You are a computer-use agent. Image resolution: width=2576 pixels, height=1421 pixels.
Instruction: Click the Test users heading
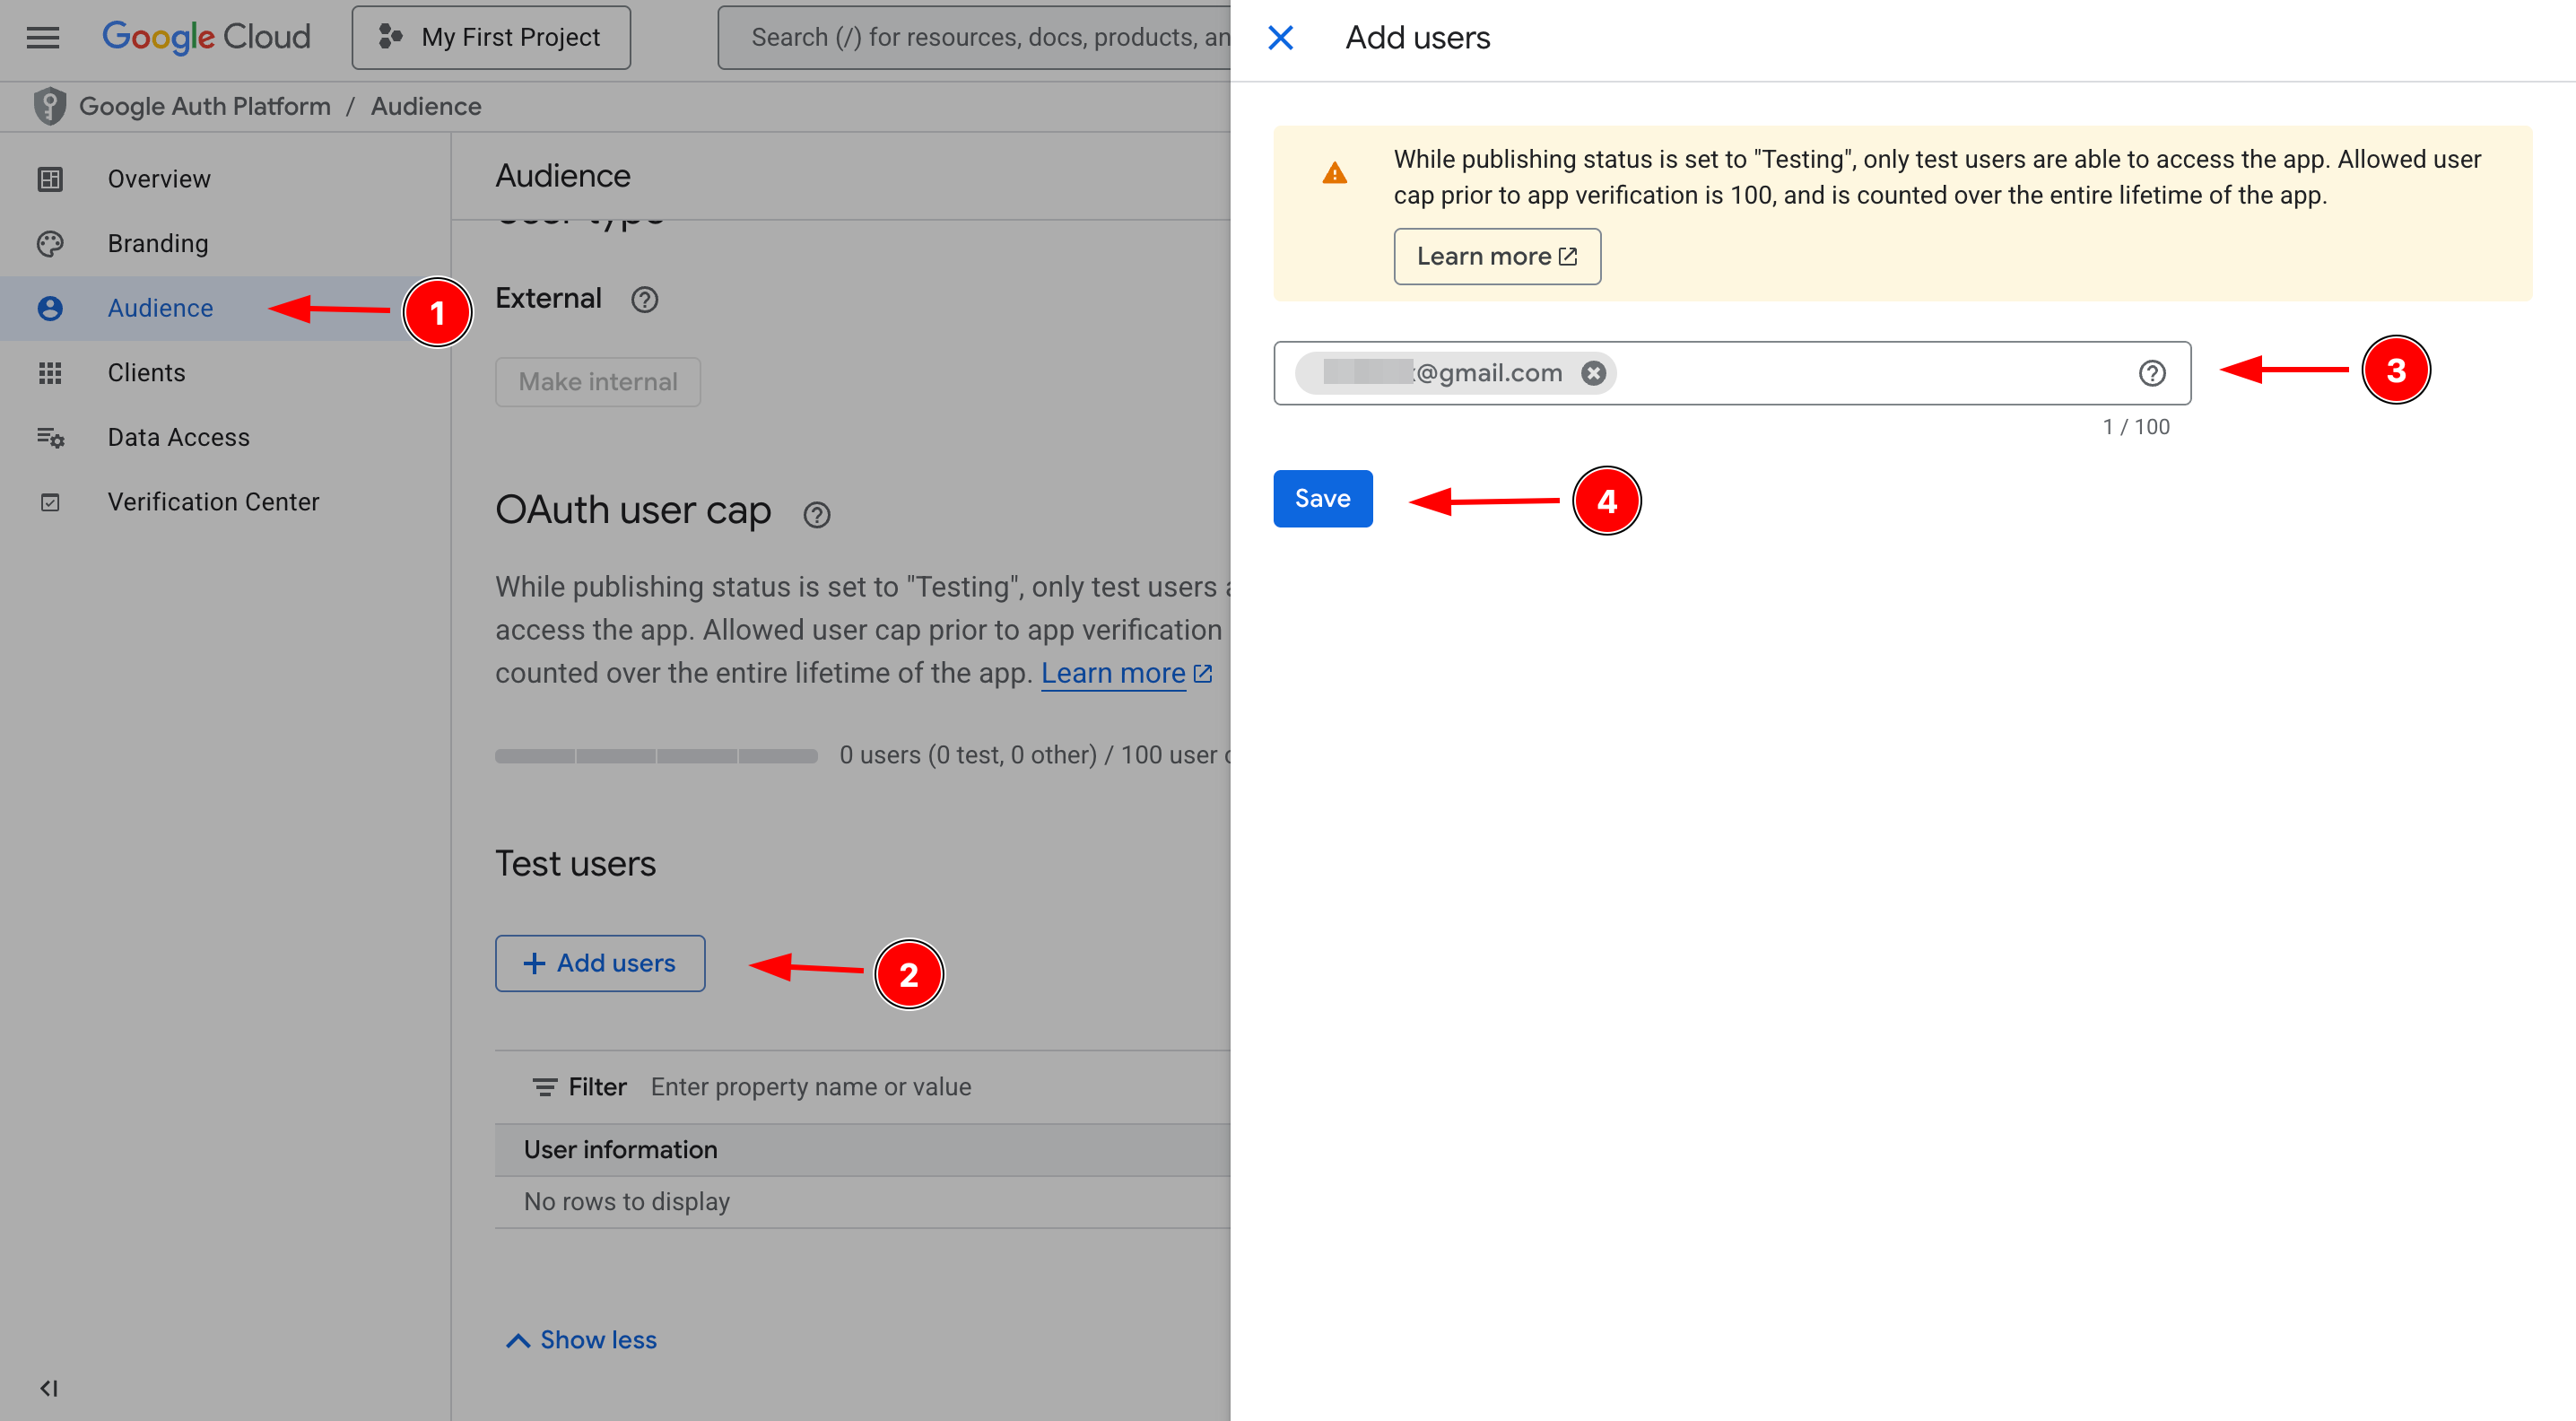click(576, 863)
